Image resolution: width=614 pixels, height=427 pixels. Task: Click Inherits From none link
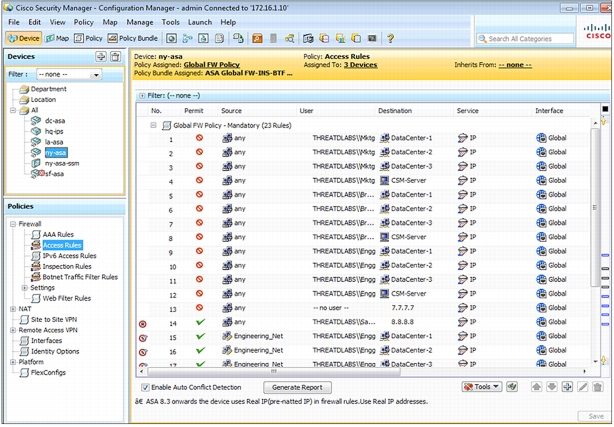515,65
